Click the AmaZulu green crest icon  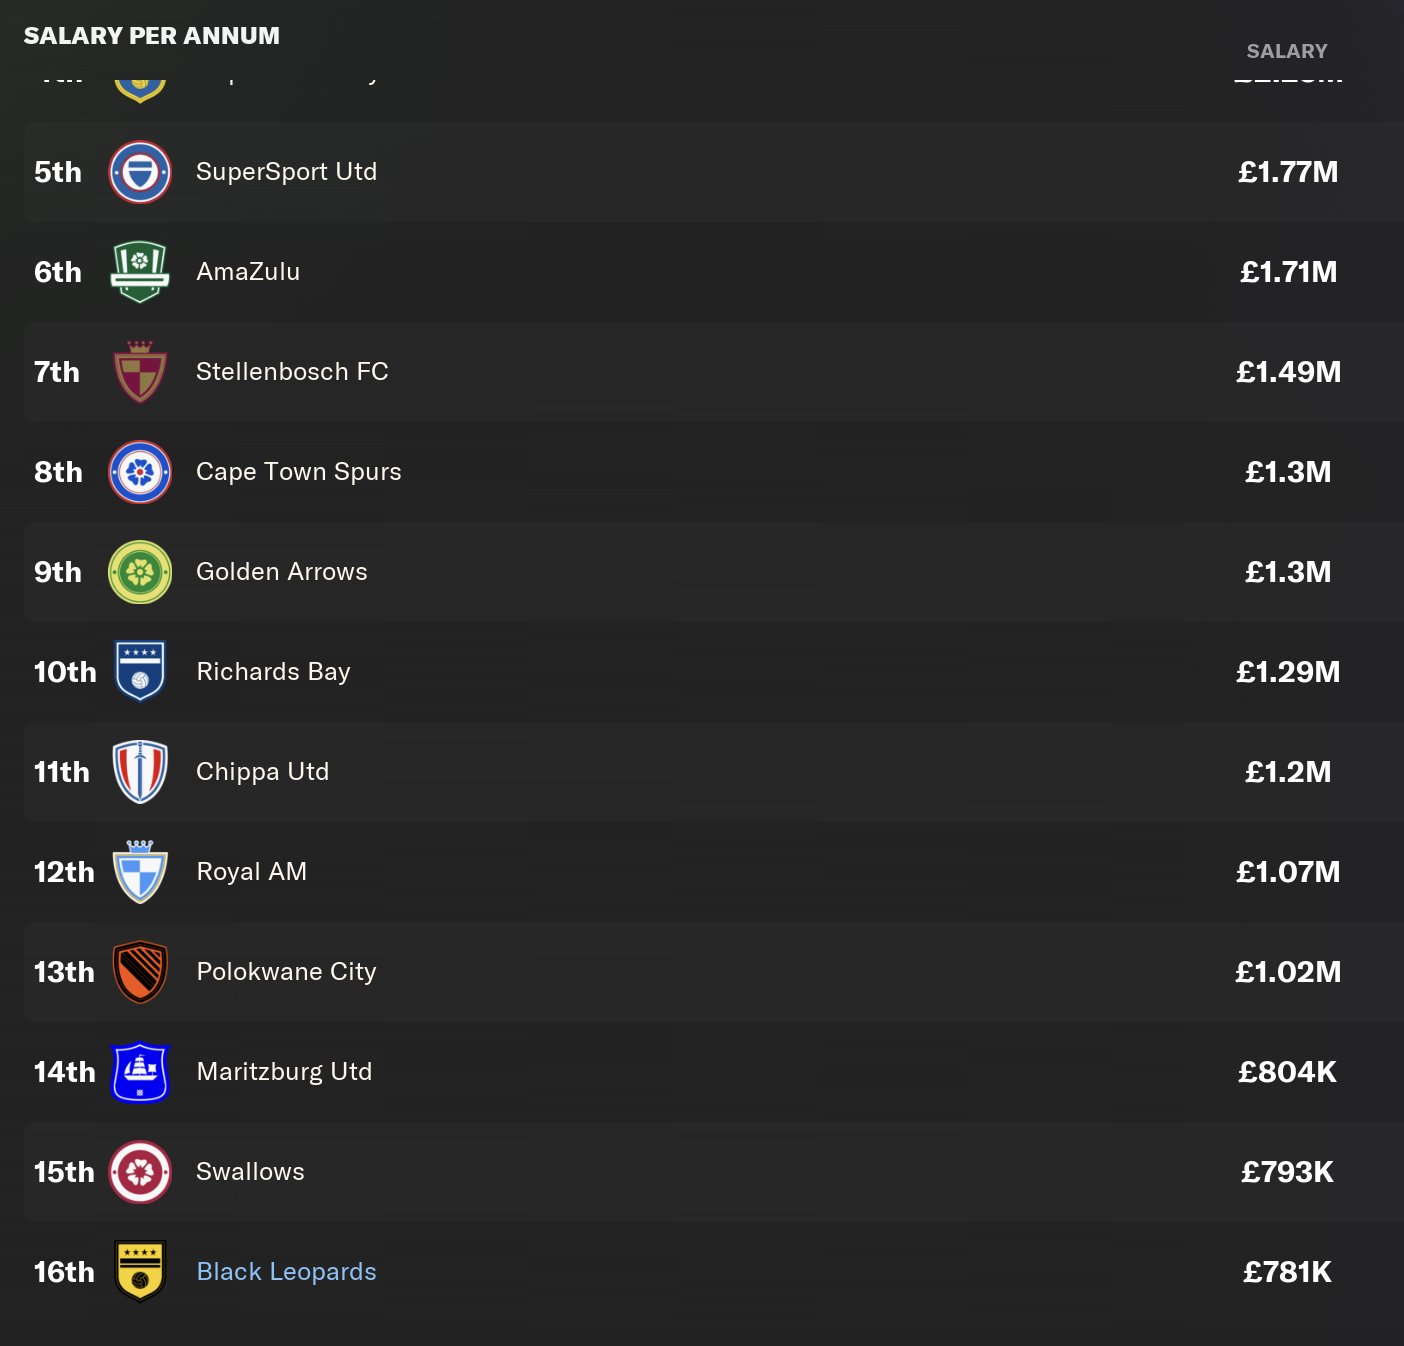(x=140, y=272)
